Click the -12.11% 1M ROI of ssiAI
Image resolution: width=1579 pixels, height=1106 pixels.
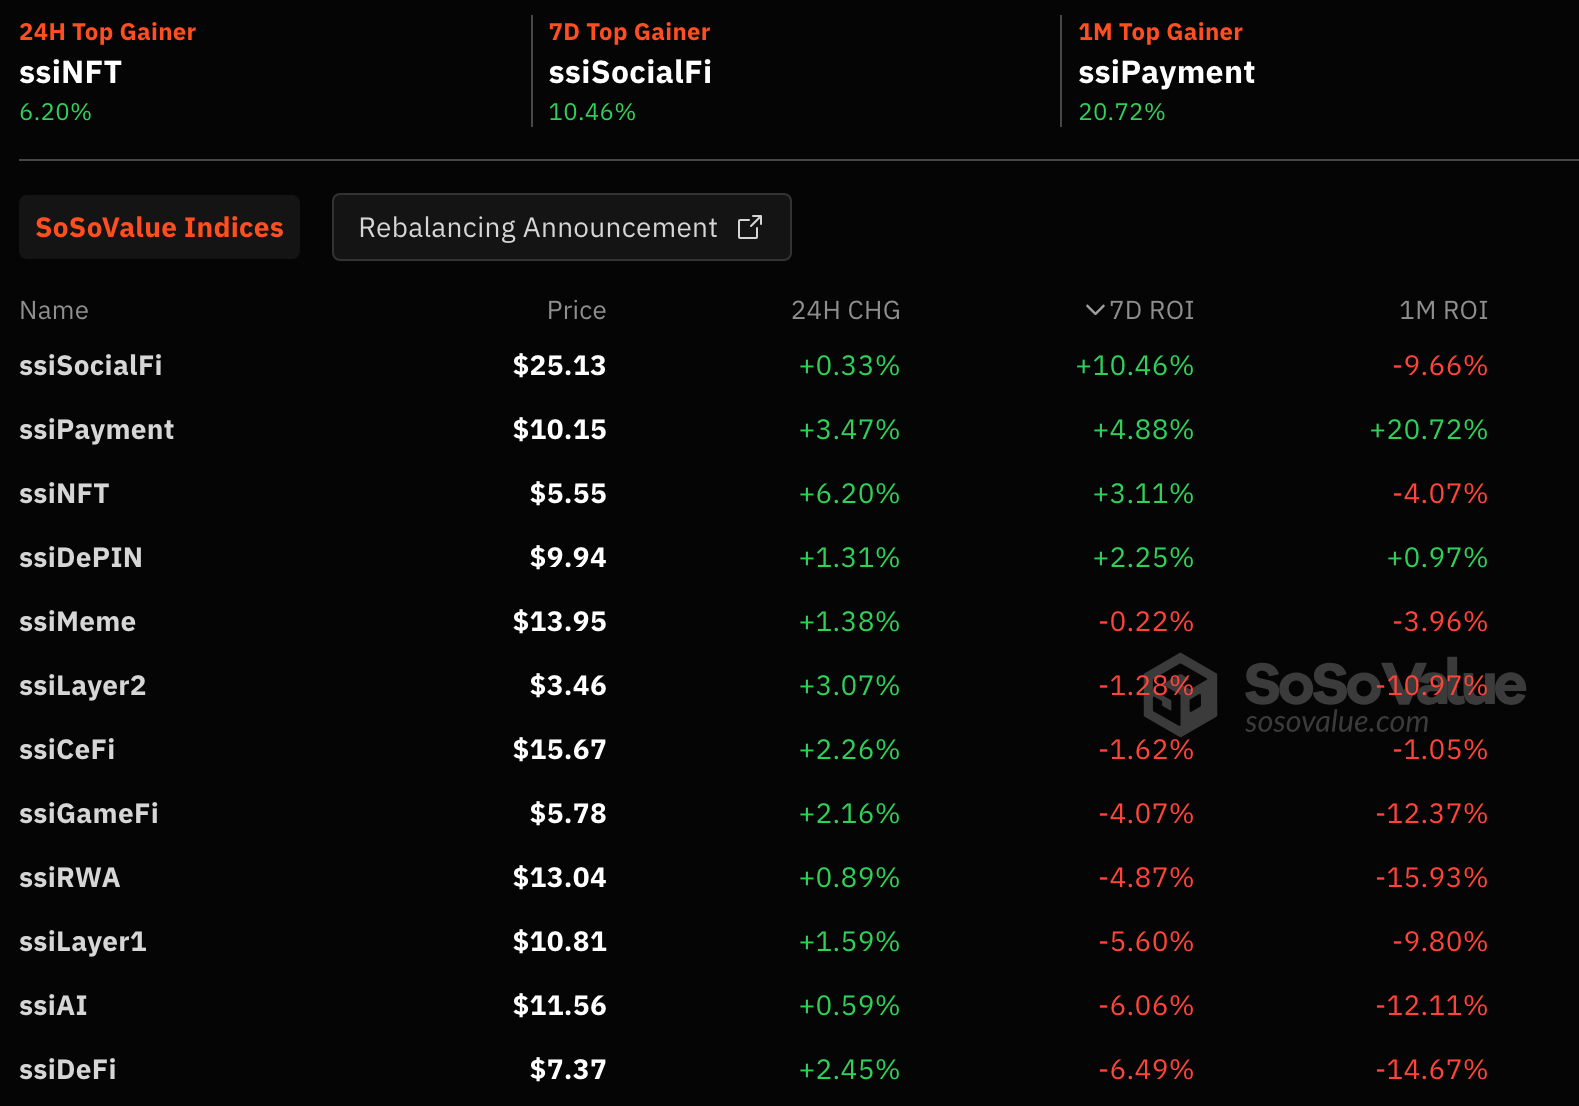[1432, 1005]
